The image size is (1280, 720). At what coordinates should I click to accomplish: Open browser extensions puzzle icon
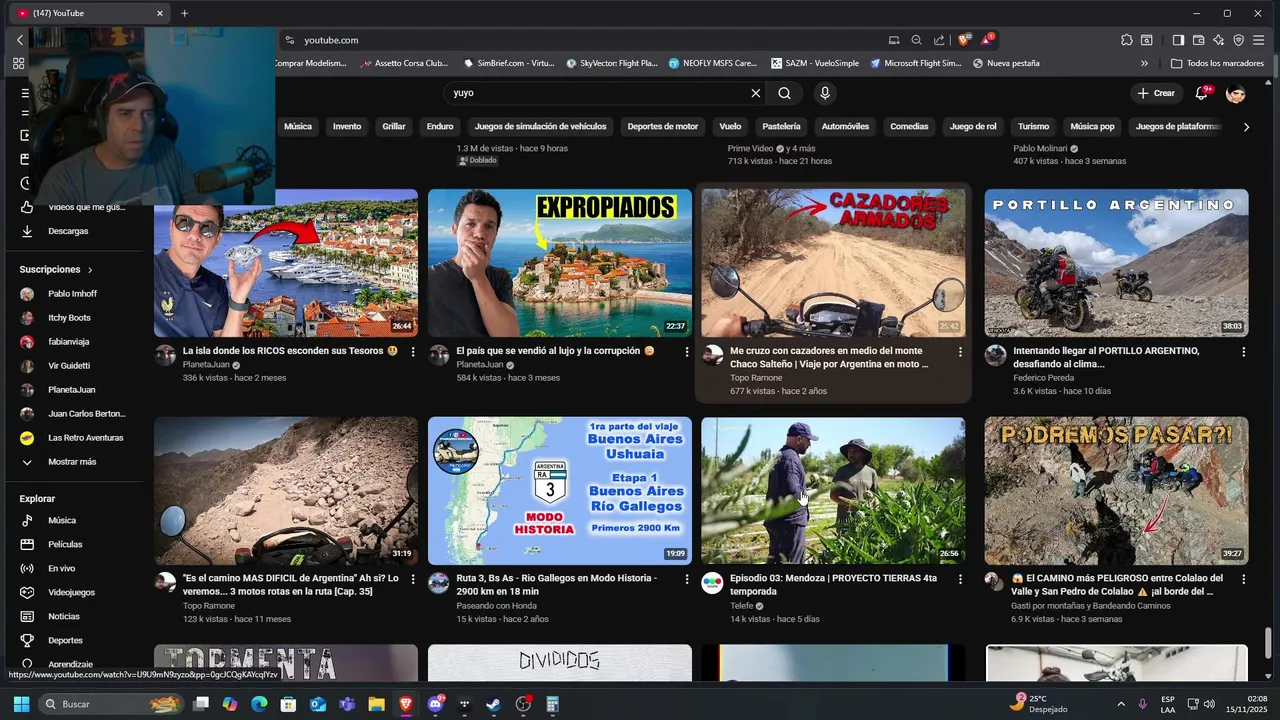[x=1127, y=40]
